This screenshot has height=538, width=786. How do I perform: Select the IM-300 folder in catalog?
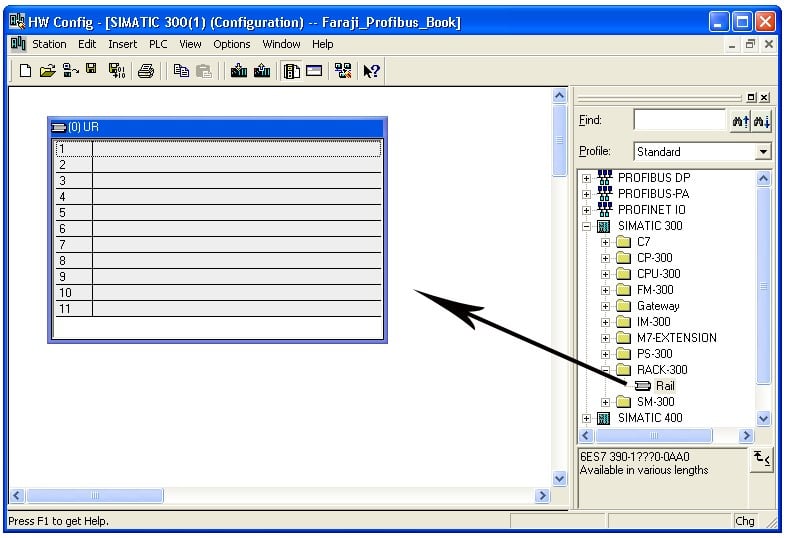coord(653,322)
